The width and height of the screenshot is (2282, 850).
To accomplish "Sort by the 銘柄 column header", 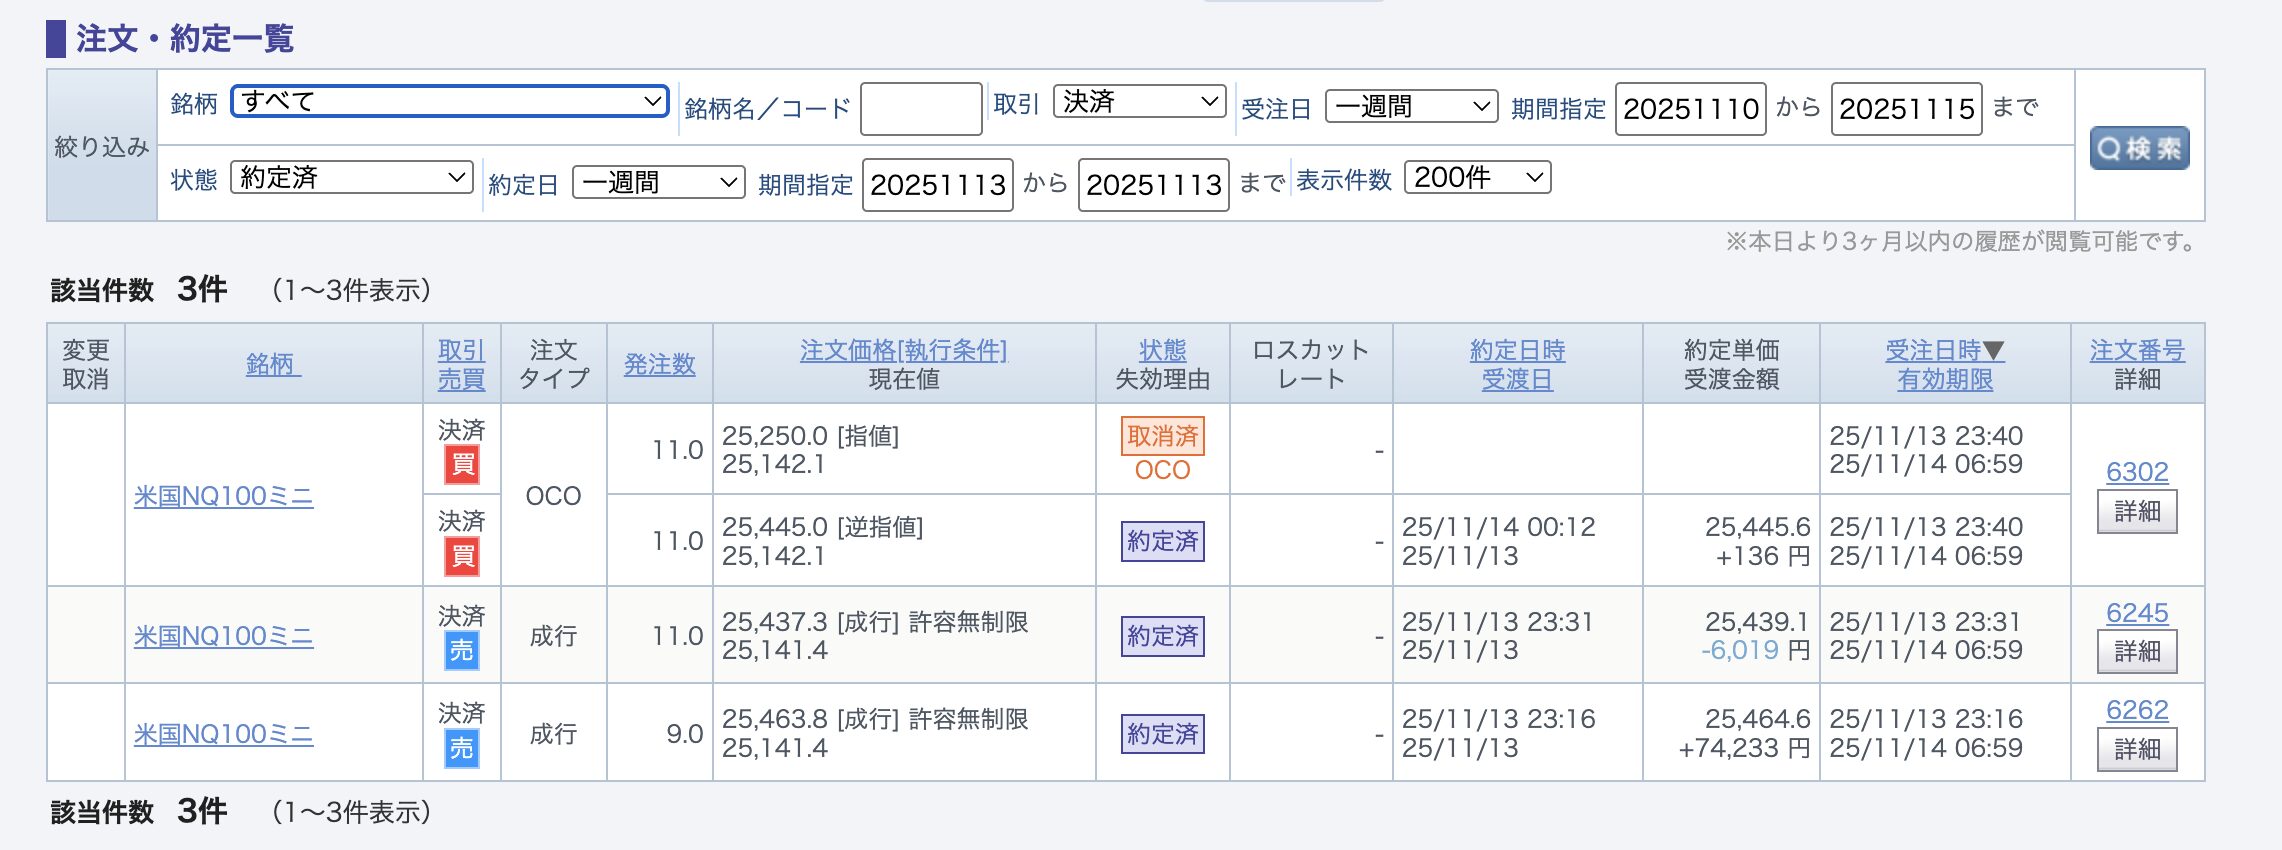I will [273, 364].
